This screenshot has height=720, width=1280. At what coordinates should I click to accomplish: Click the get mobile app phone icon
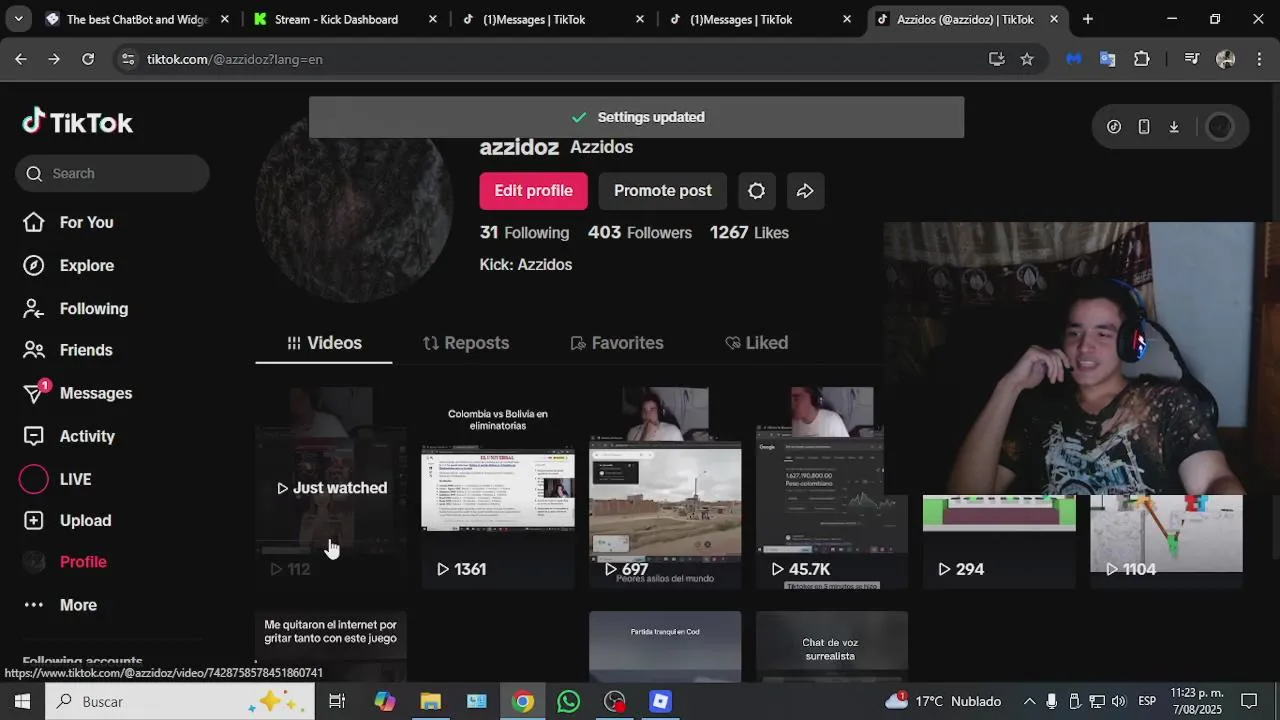click(x=1144, y=127)
